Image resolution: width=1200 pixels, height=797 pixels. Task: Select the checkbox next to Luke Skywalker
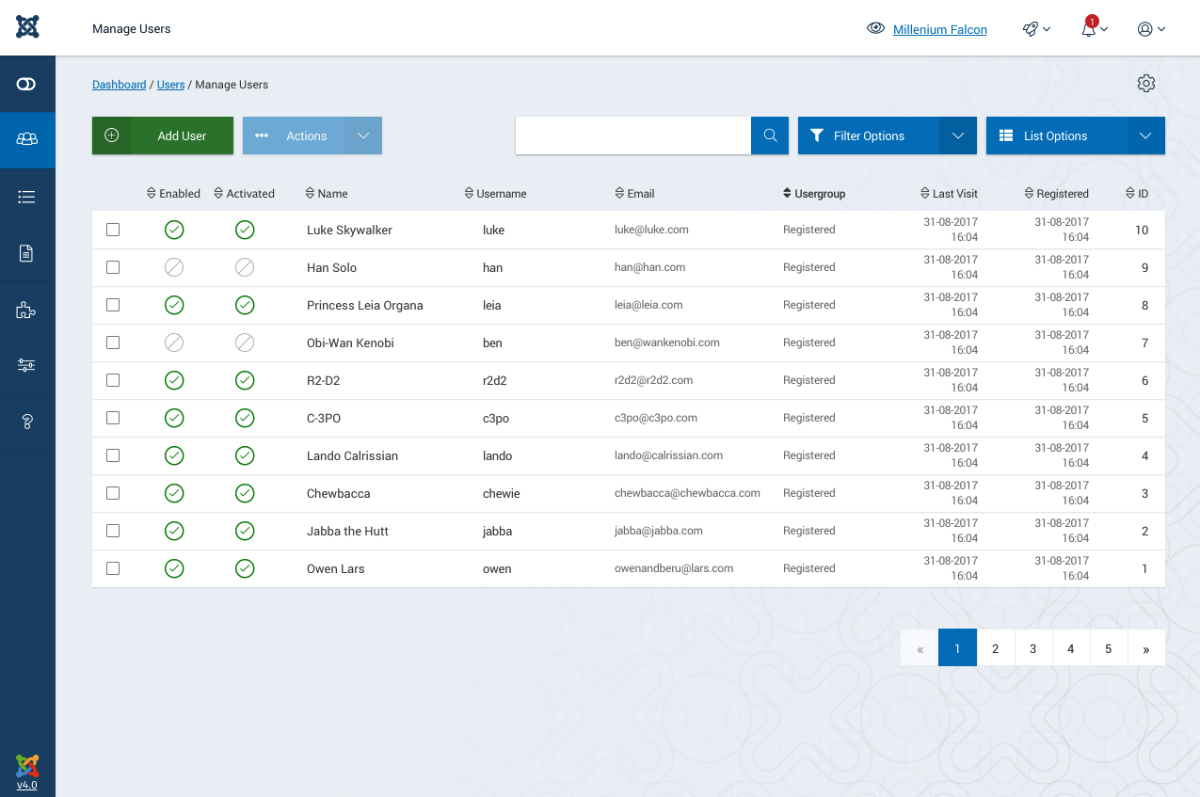(x=113, y=229)
